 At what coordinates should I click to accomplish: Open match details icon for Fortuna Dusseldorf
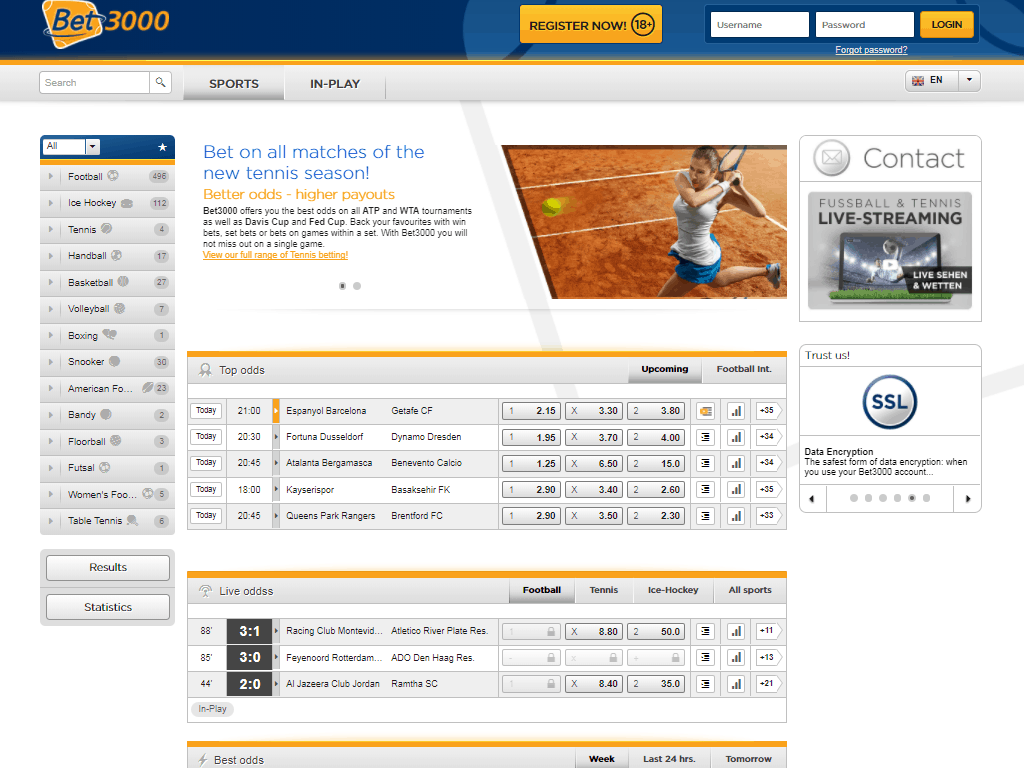705,438
